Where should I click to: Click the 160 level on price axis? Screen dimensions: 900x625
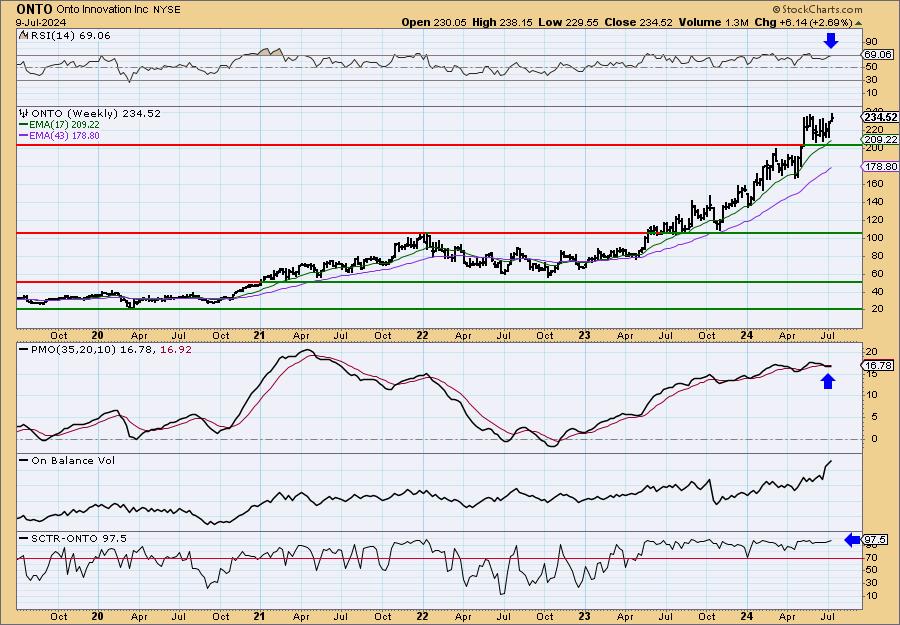(874, 184)
